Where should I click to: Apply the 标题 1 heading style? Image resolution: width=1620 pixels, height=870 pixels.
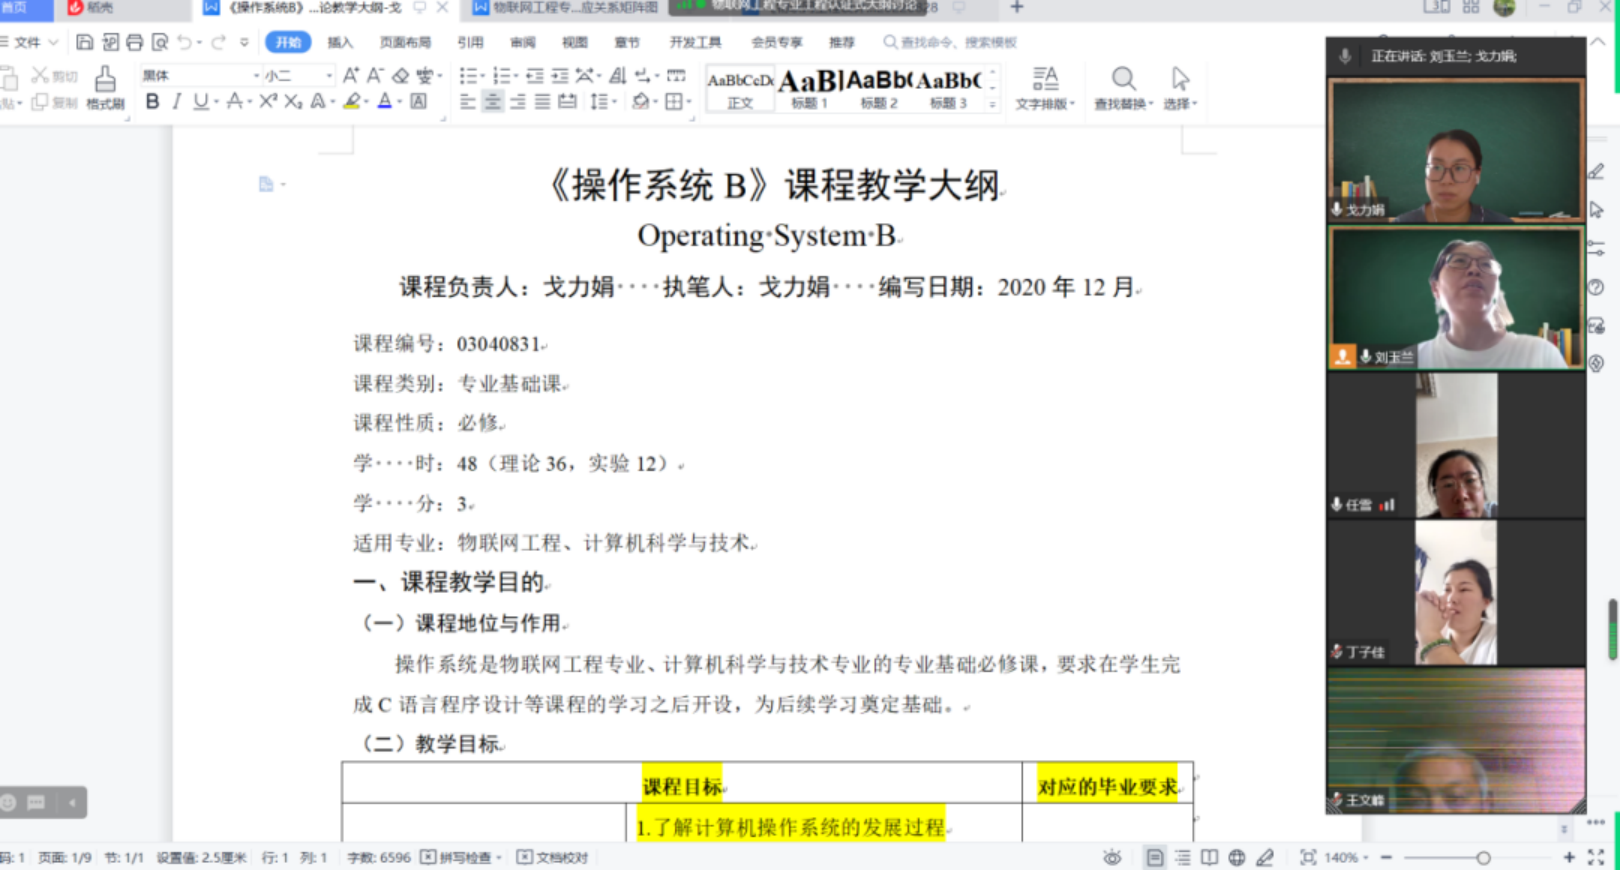(809, 88)
